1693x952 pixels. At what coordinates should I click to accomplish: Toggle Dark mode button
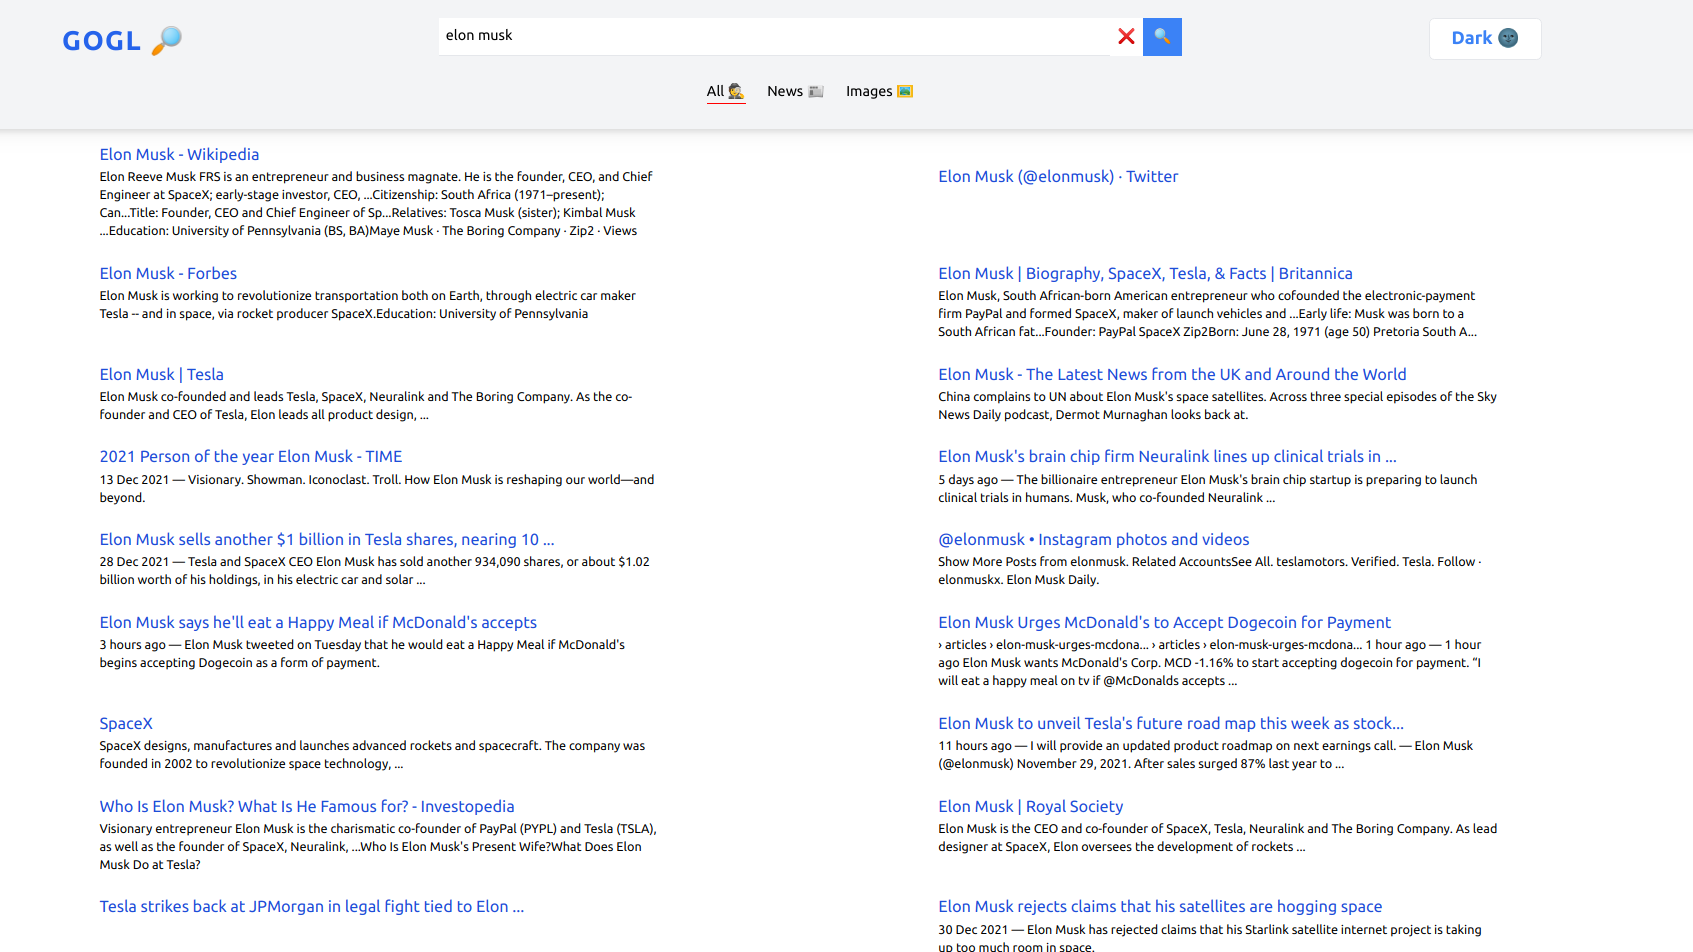[x=1485, y=38]
